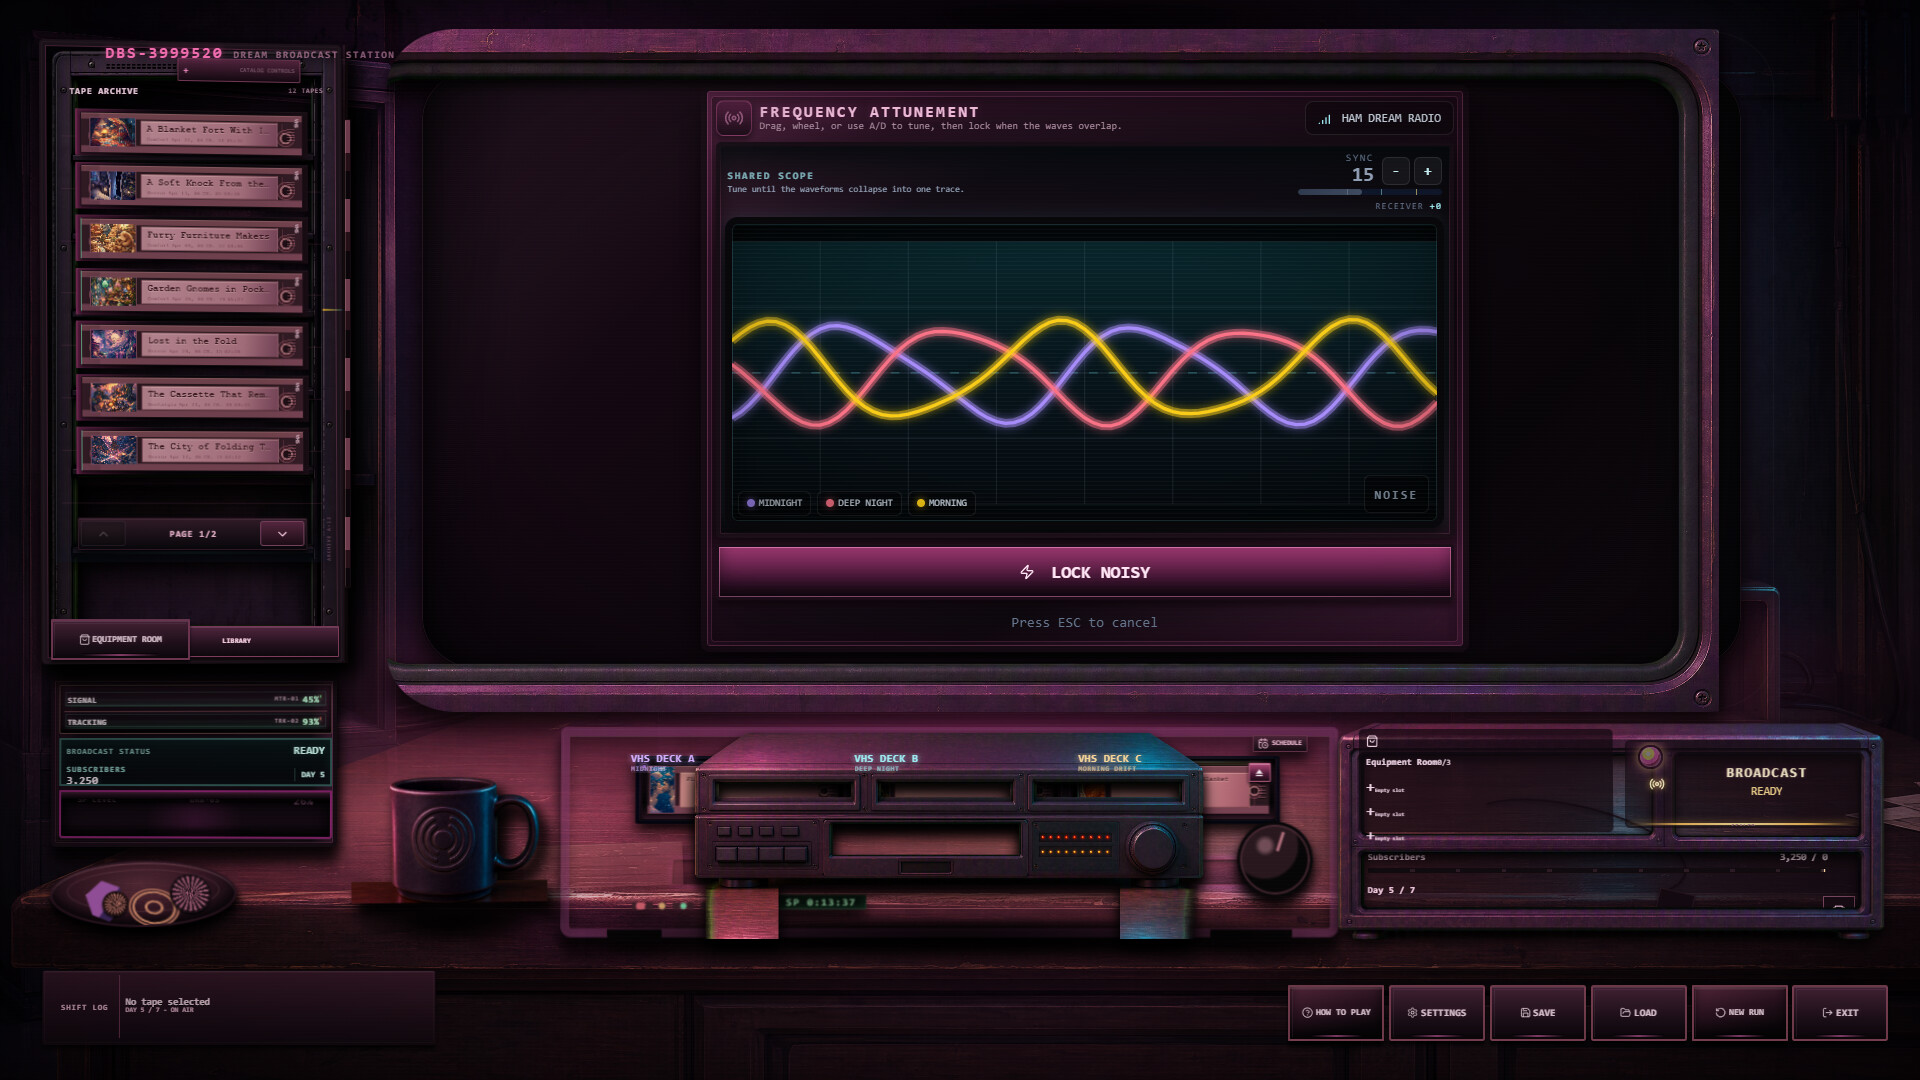This screenshot has width=1920, height=1080.
Task: Select VHS Deck C label
Action: tap(1109, 759)
